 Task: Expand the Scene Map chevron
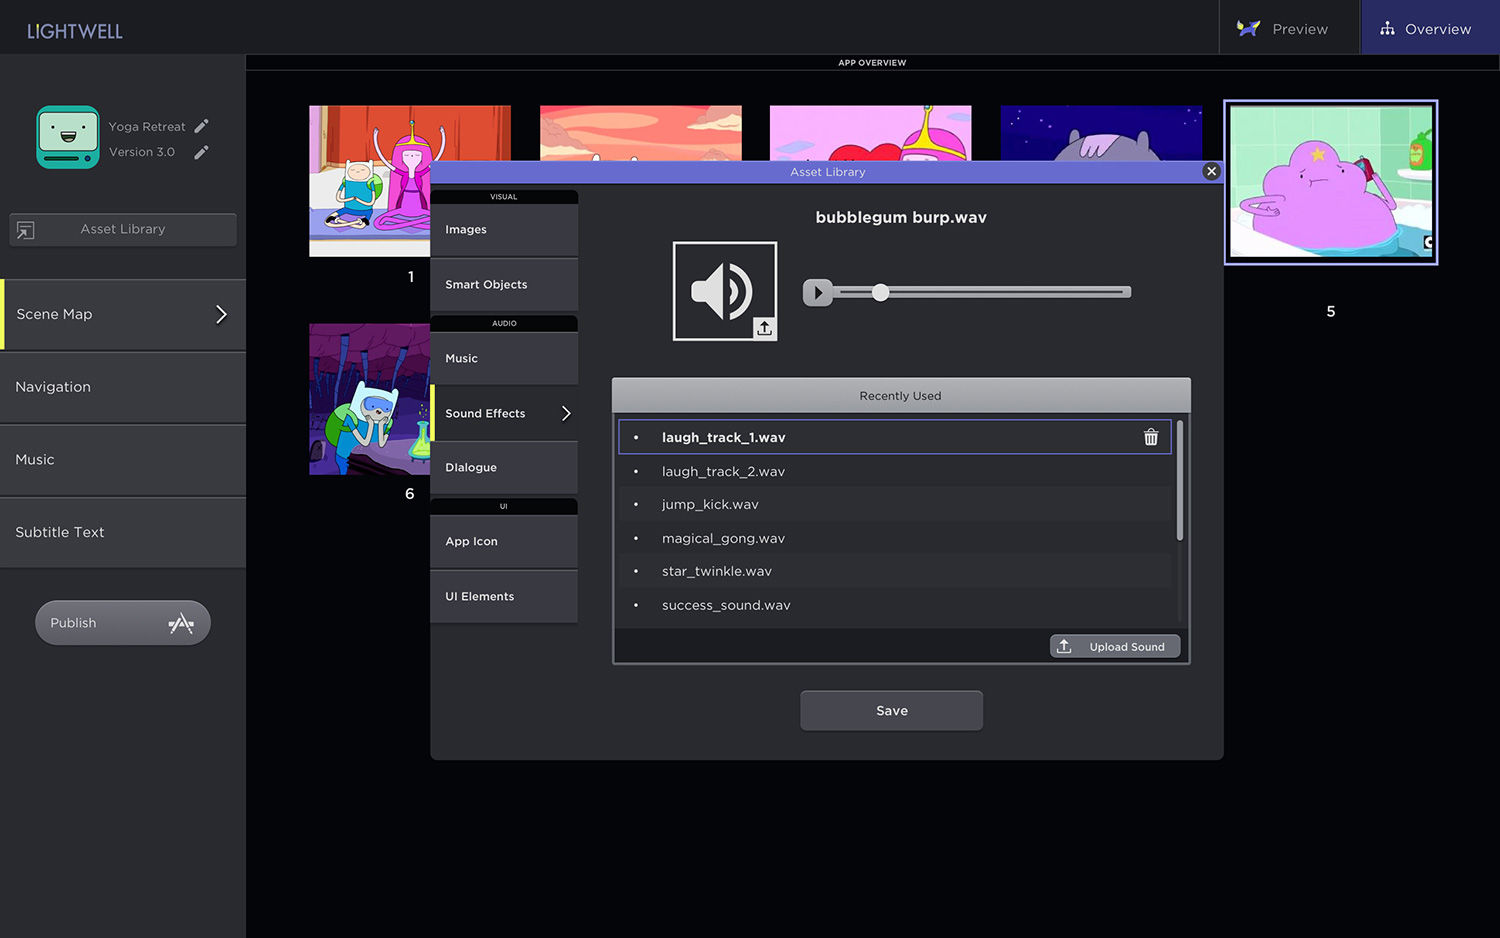coord(221,314)
